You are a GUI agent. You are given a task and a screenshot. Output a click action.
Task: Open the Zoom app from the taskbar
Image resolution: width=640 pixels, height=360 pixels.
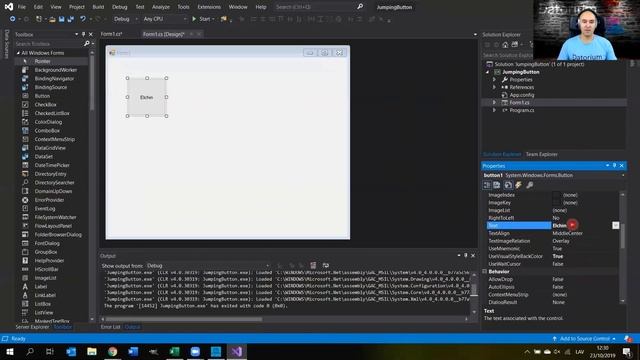[x=195, y=351]
